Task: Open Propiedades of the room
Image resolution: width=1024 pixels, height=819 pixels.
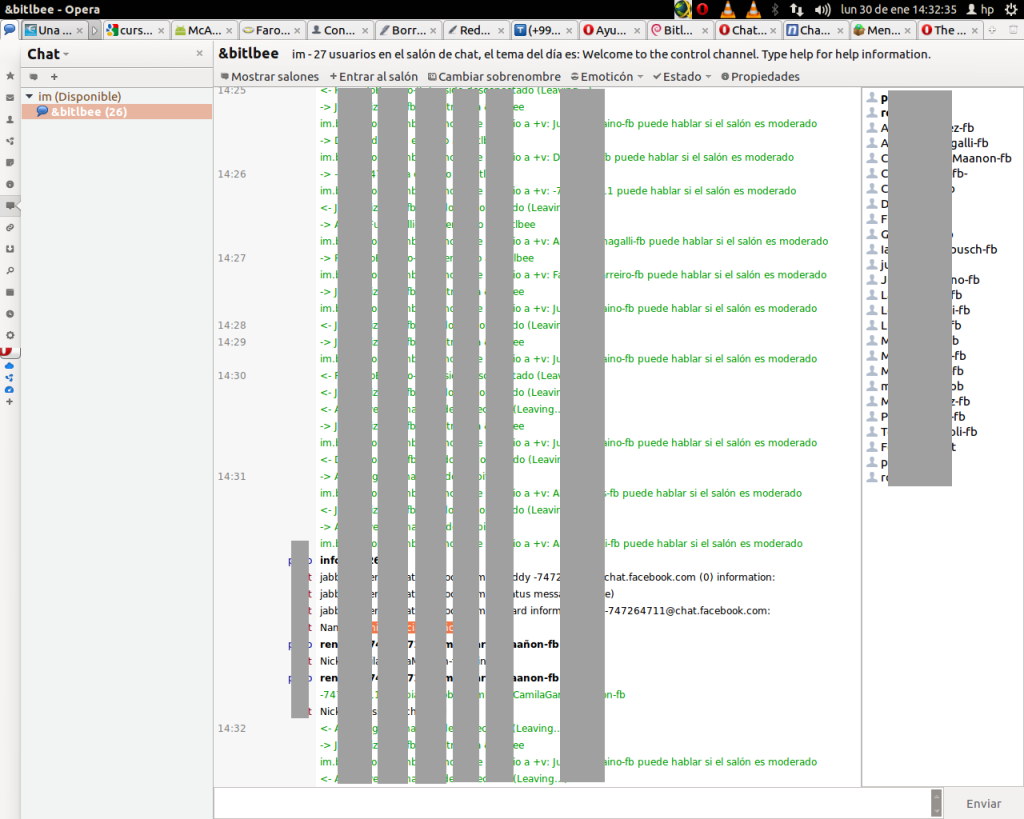Action: pyautogui.click(x=760, y=76)
